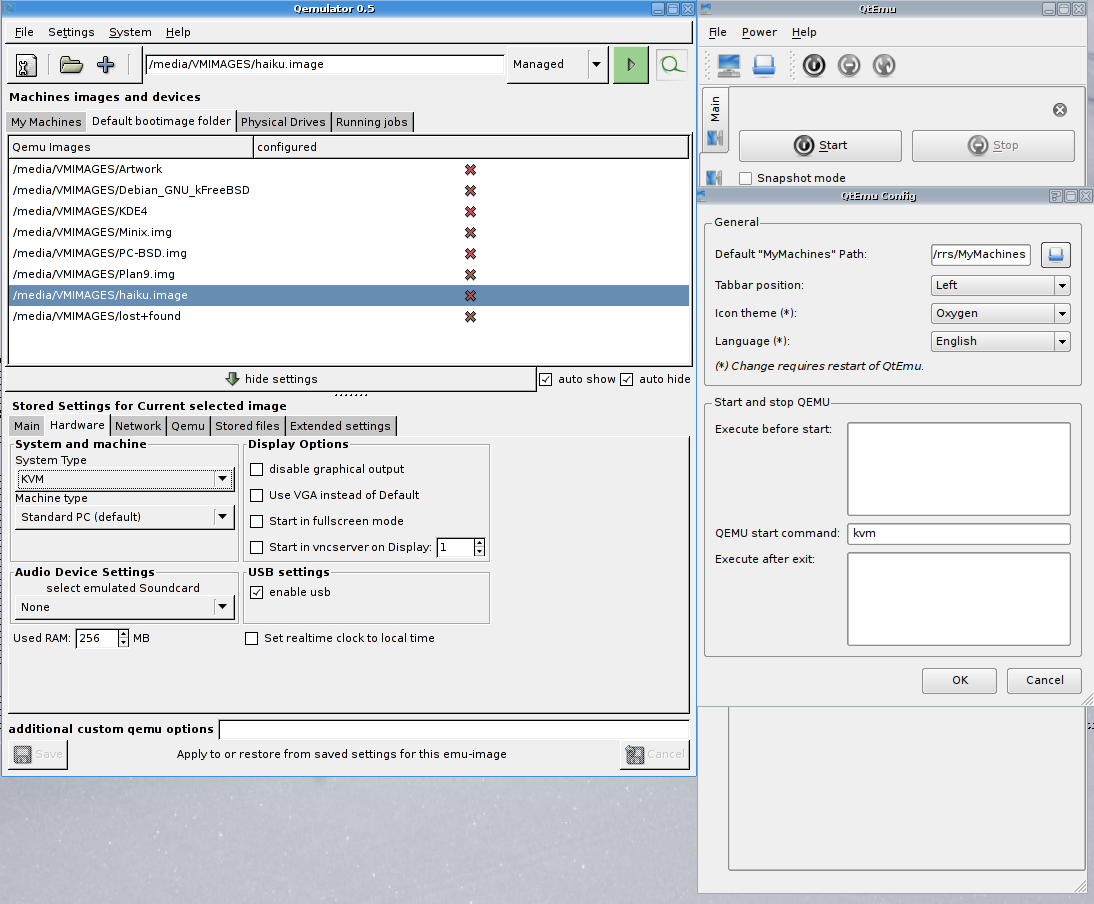1094x904 pixels.
Task: Switch to the Physical Drives tab
Action: click(x=283, y=122)
